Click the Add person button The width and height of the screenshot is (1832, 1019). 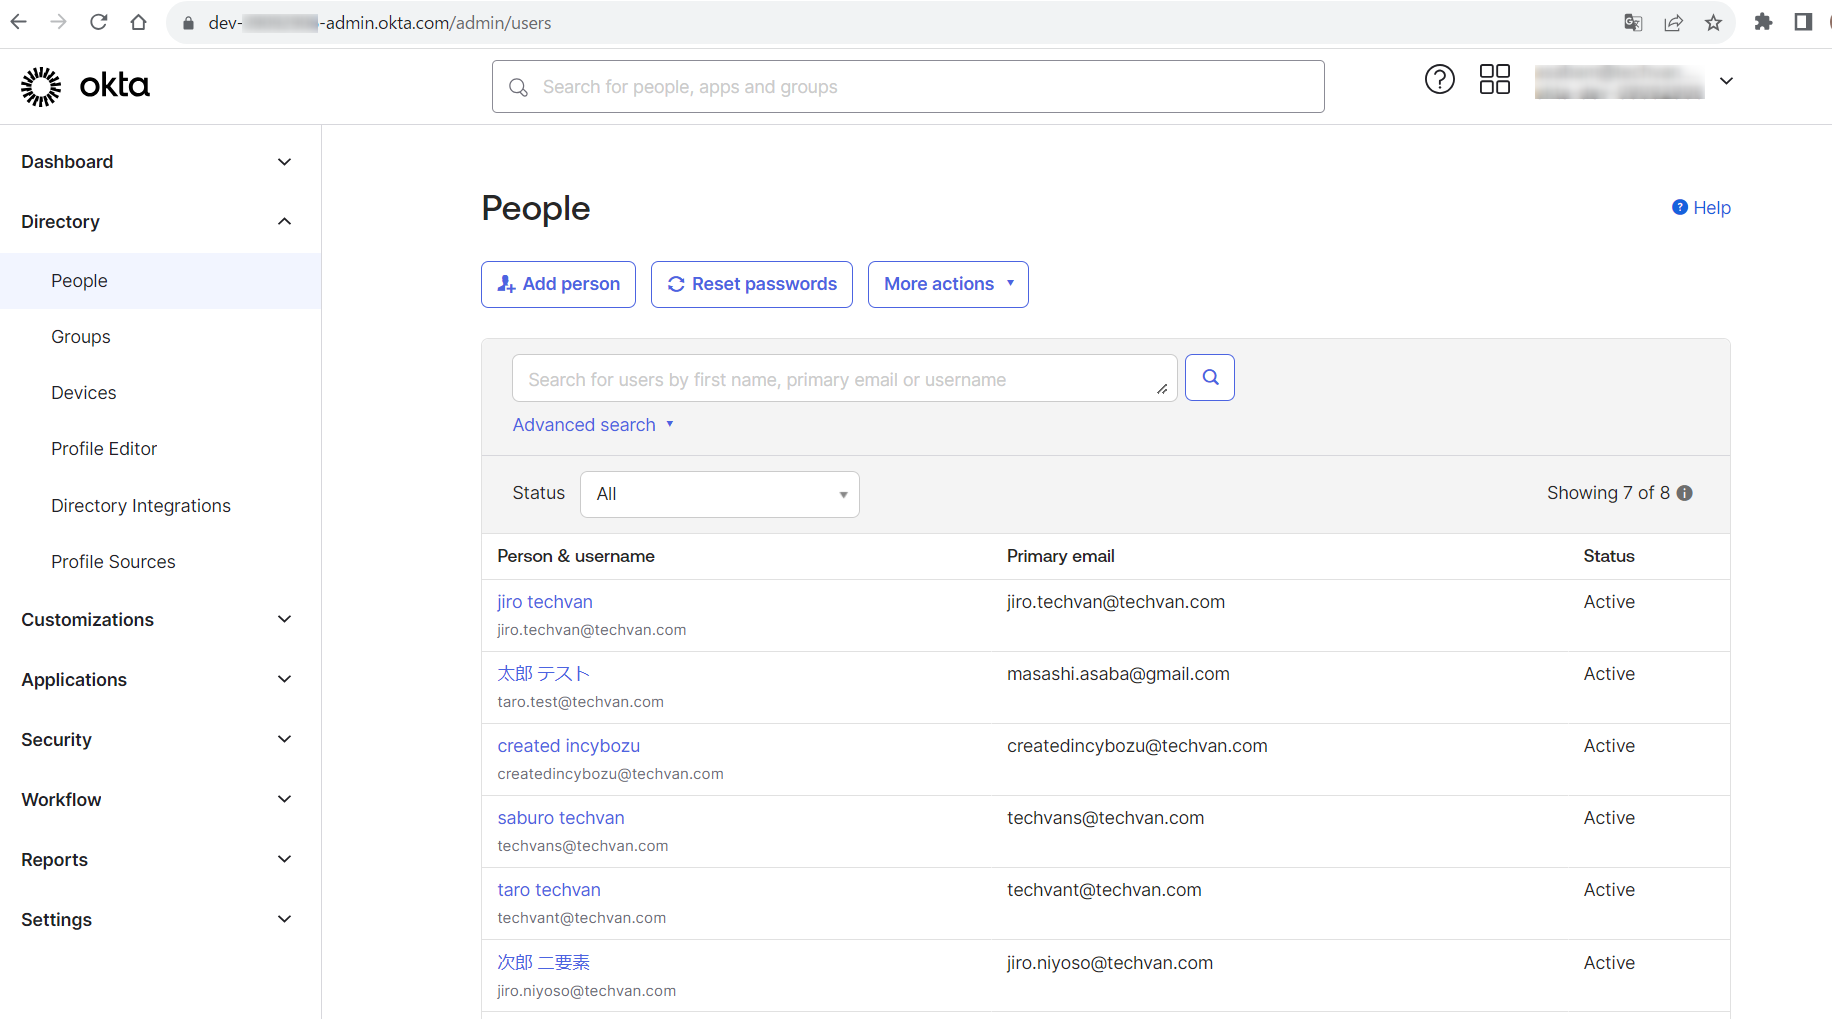click(x=558, y=284)
